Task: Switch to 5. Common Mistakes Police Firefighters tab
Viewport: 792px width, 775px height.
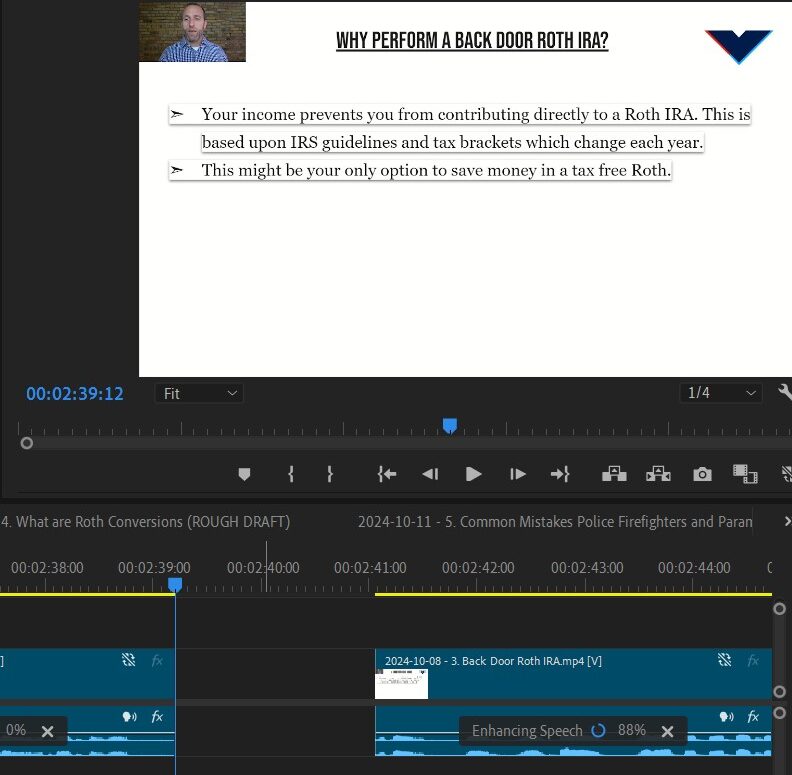Action: [555, 521]
